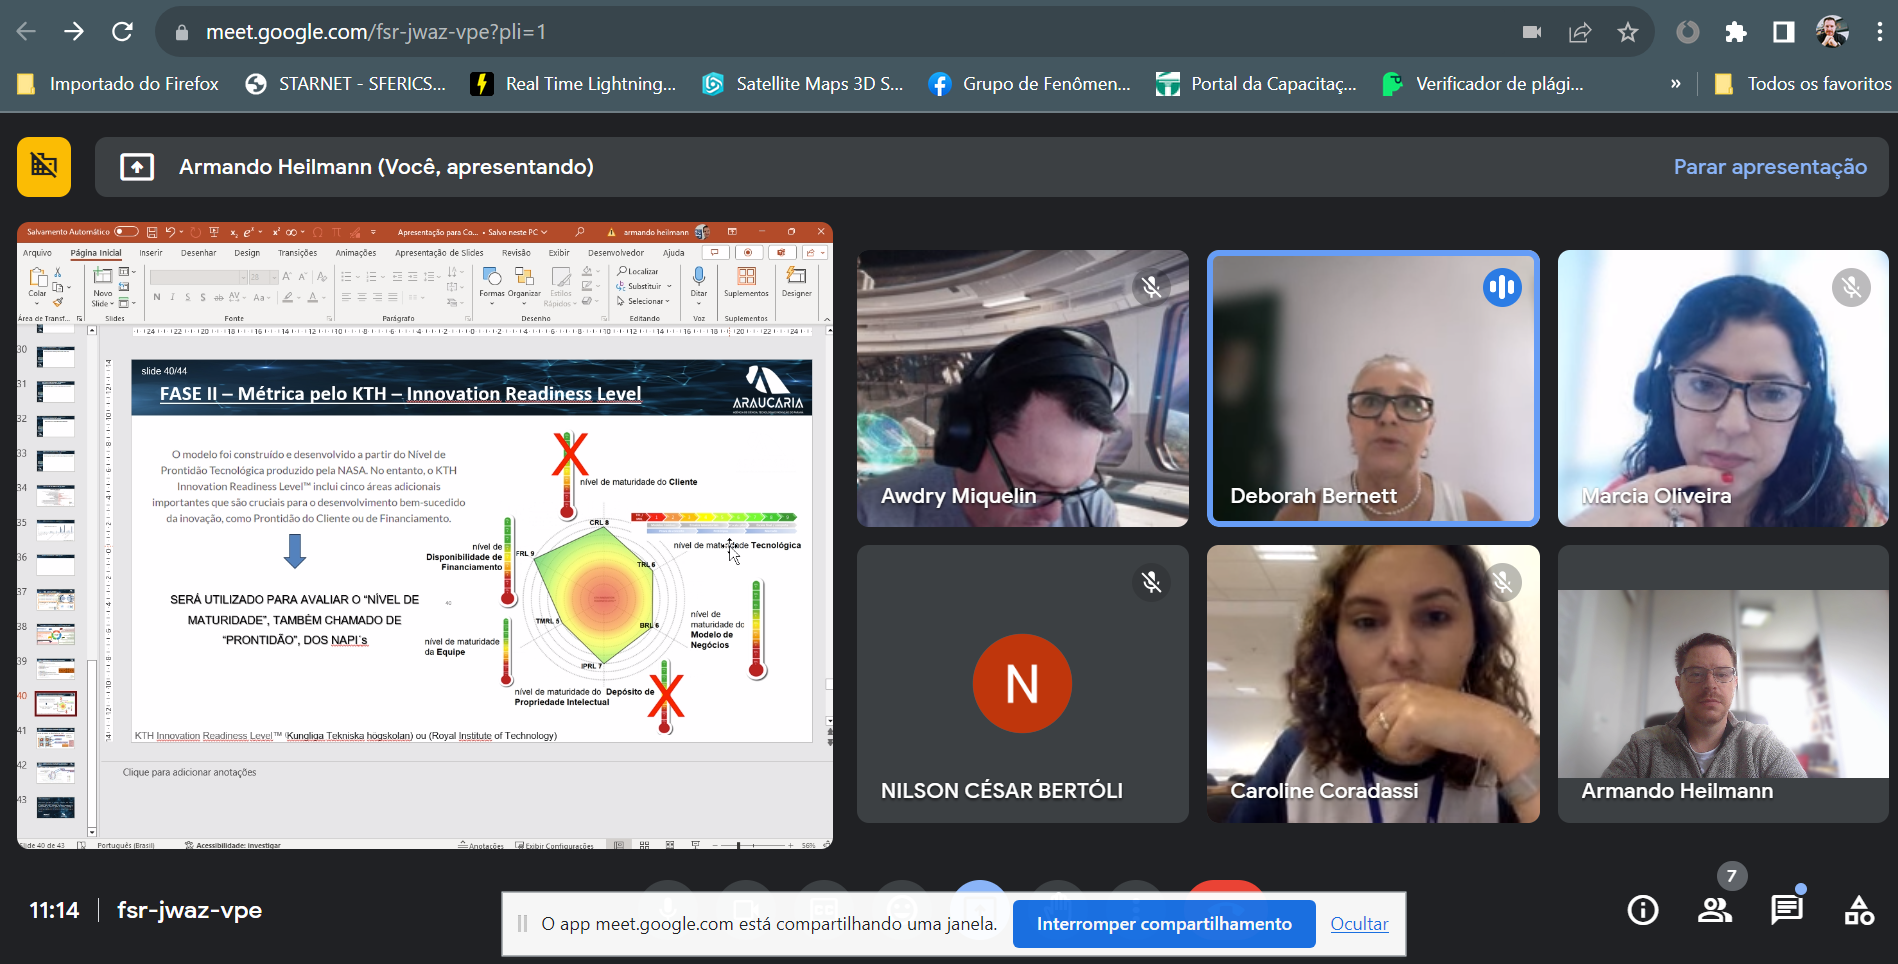Select slide 41 thumbnail in panel
This screenshot has height=964, width=1898.
tap(55, 738)
